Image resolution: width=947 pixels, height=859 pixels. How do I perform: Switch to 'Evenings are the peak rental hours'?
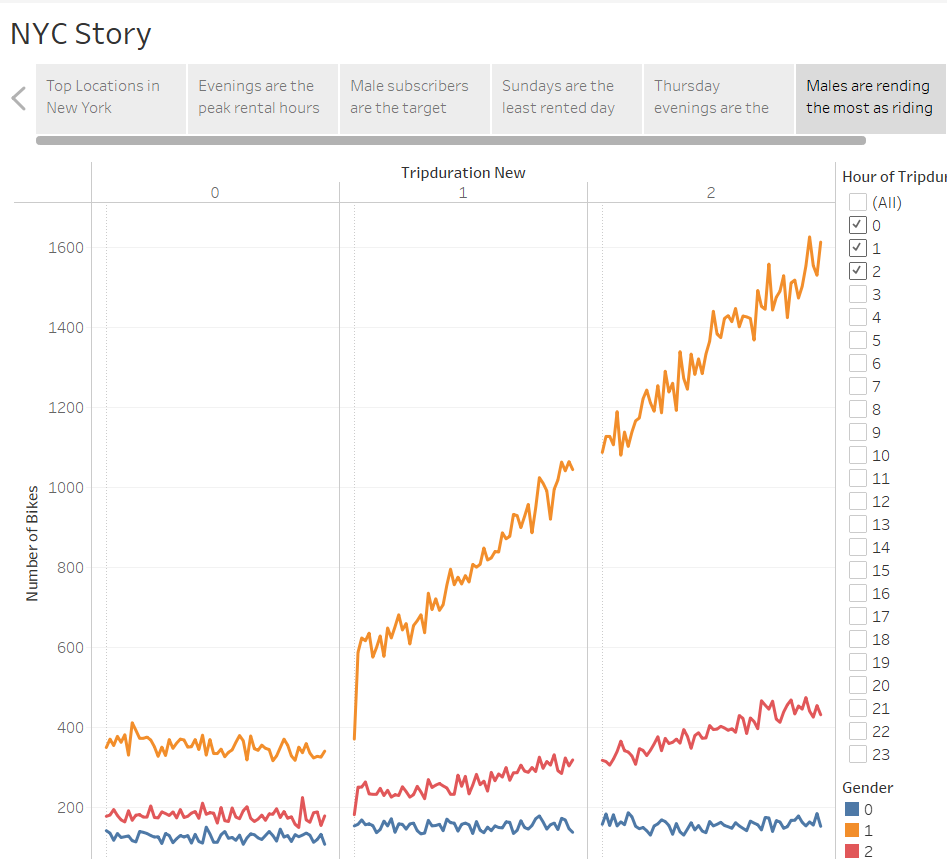pos(262,98)
